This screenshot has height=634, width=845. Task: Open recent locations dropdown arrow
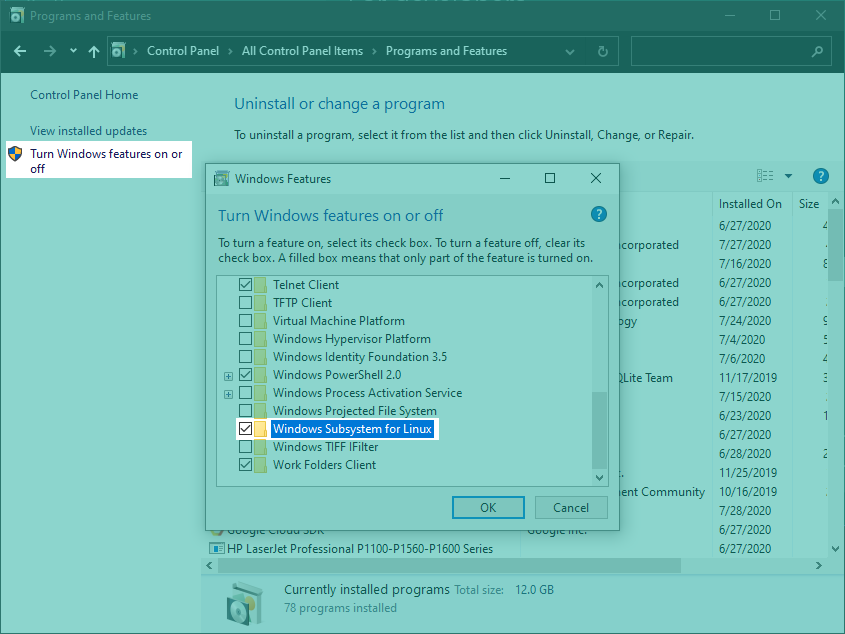coord(73,51)
